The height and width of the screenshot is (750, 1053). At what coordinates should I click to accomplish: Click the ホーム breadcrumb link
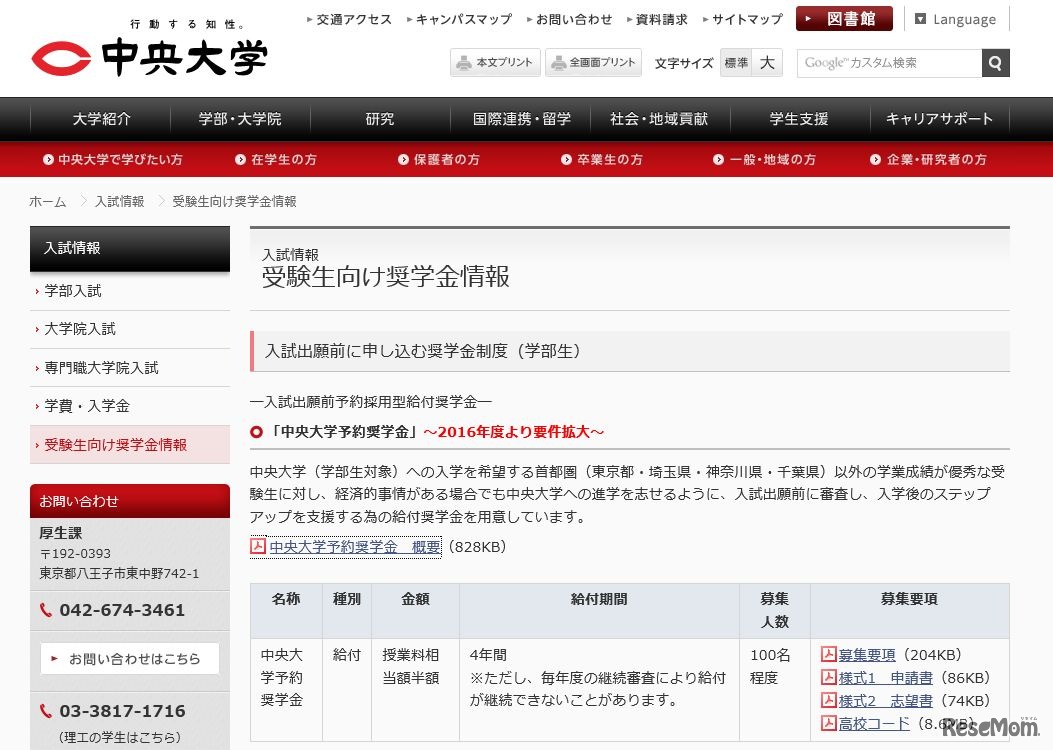pos(47,201)
